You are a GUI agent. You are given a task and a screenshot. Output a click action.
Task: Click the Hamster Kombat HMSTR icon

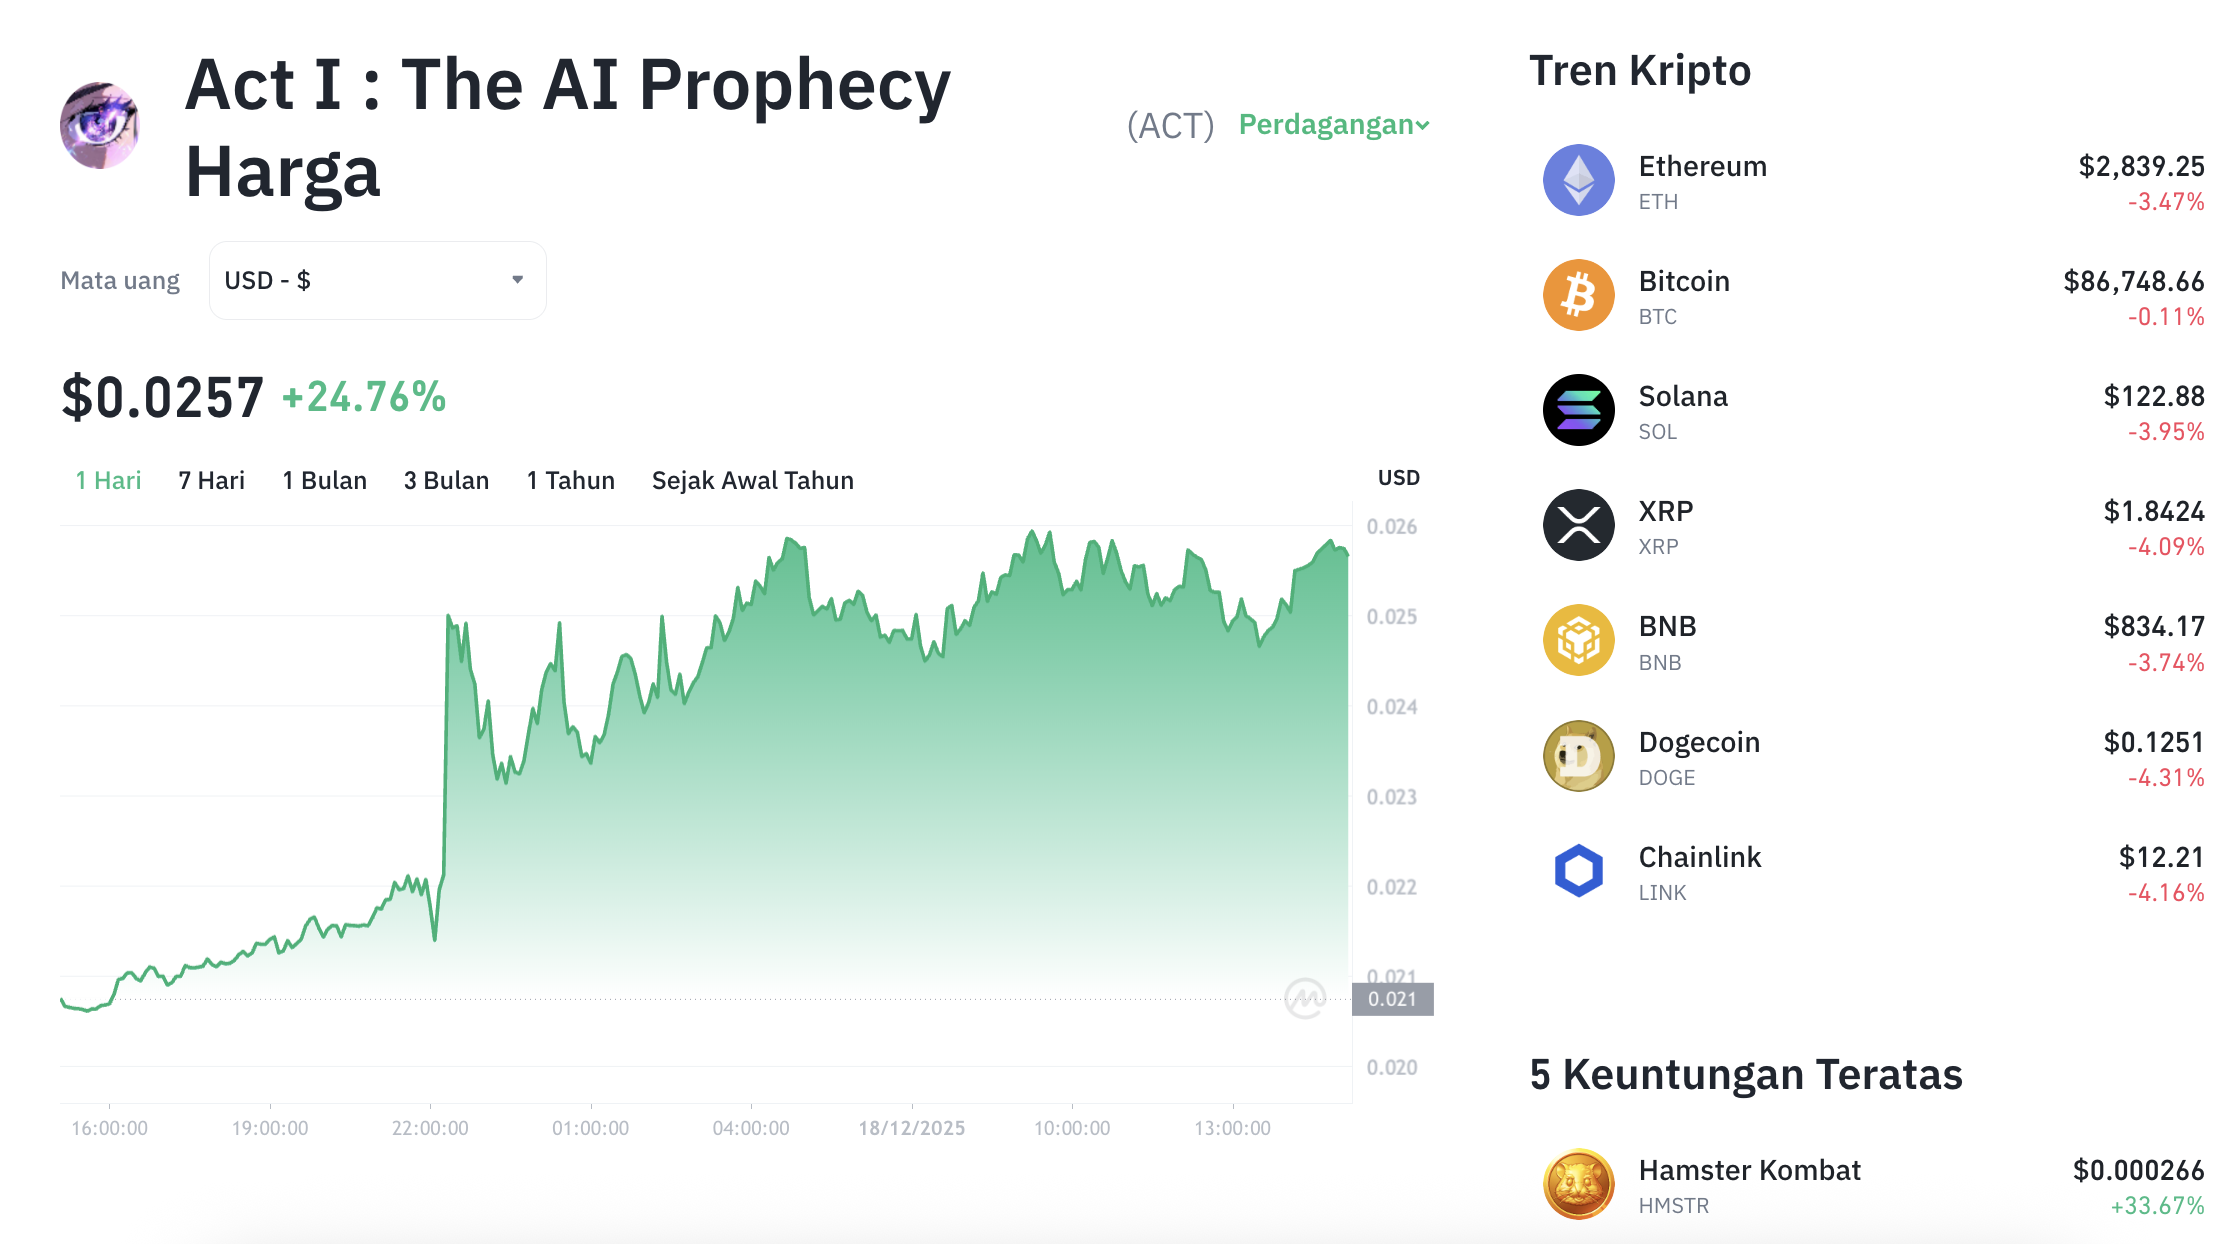[1578, 1183]
